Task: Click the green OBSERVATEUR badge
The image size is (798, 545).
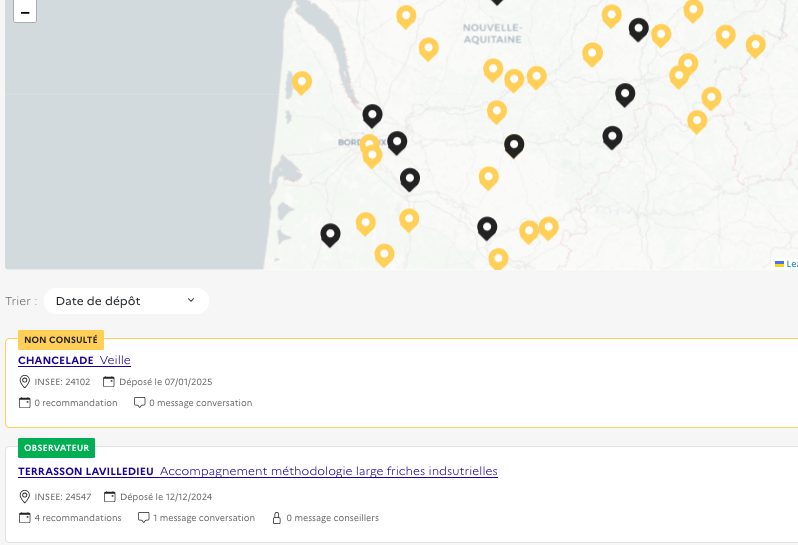Action: pos(57,448)
